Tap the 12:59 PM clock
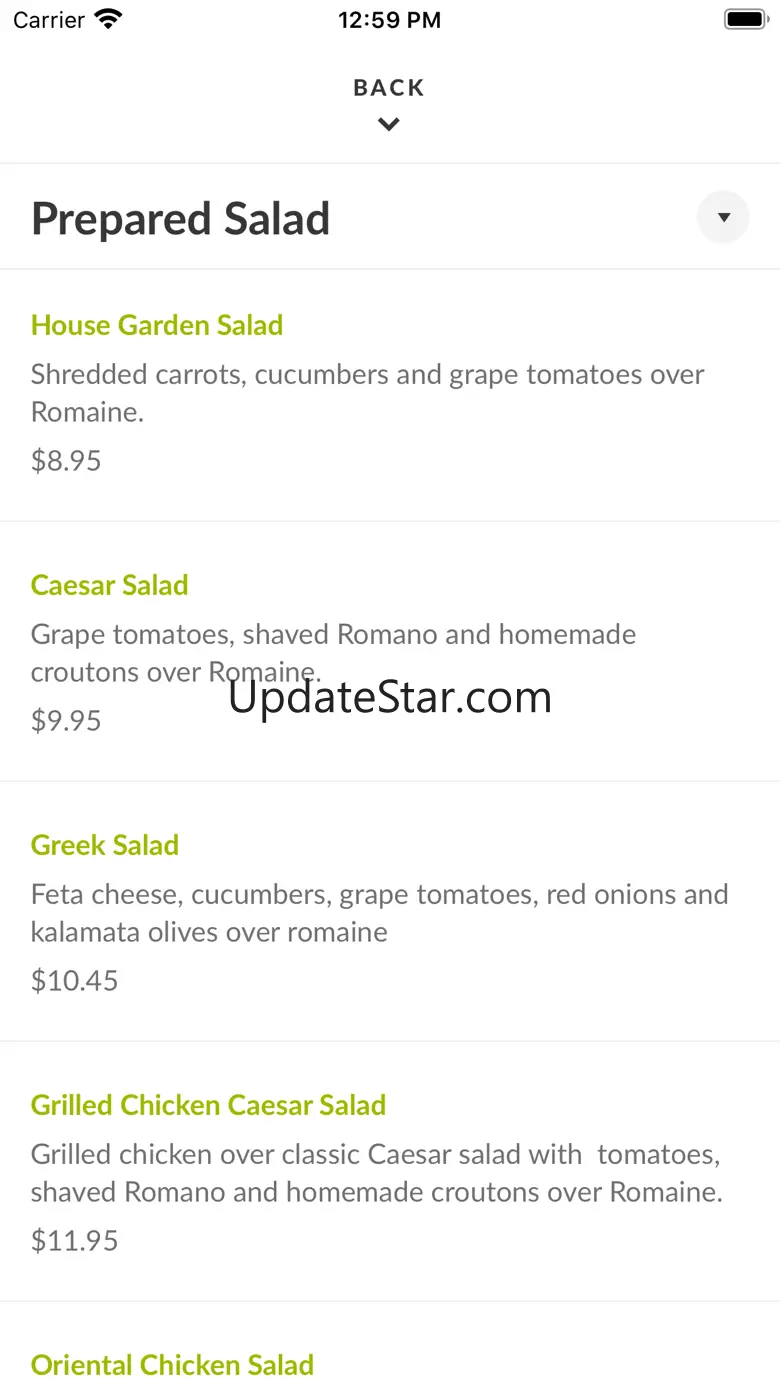 point(389,20)
